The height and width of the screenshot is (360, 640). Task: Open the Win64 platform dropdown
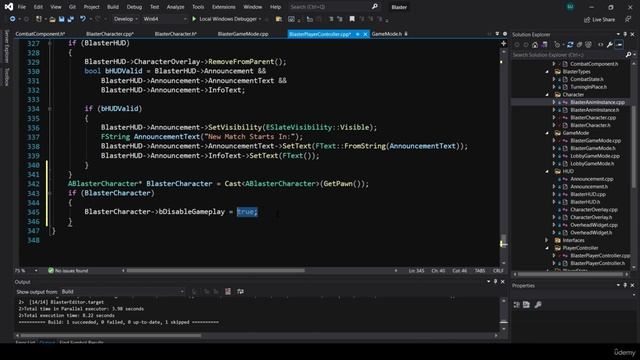coord(164,19)
